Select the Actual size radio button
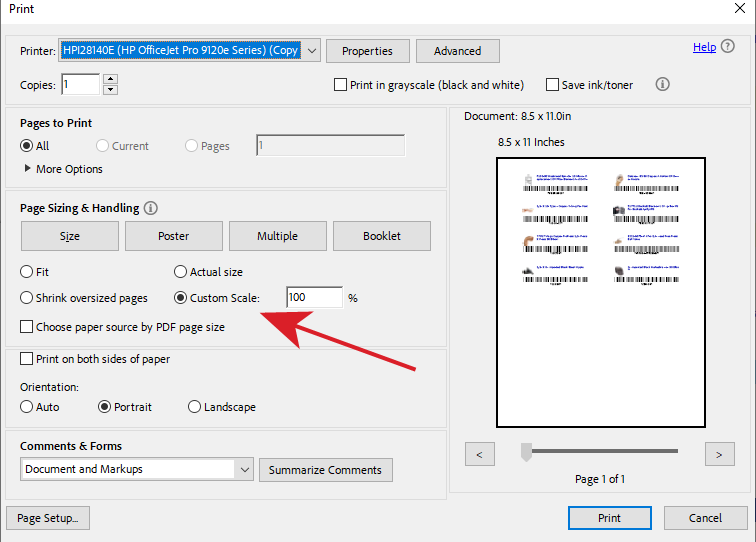Viewport: 756px width, 542px height. click(x=181, y=272)
